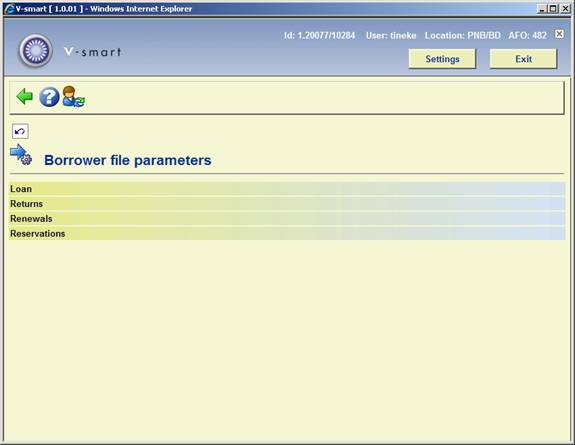Click the circular V-smart logo
575x445 pixels.
[36, 51]
